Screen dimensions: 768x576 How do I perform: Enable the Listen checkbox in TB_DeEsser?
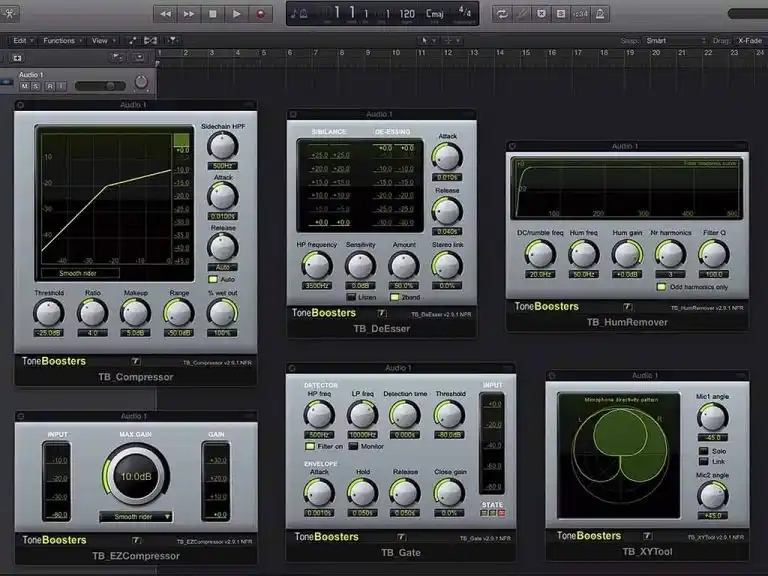point(351,297)
